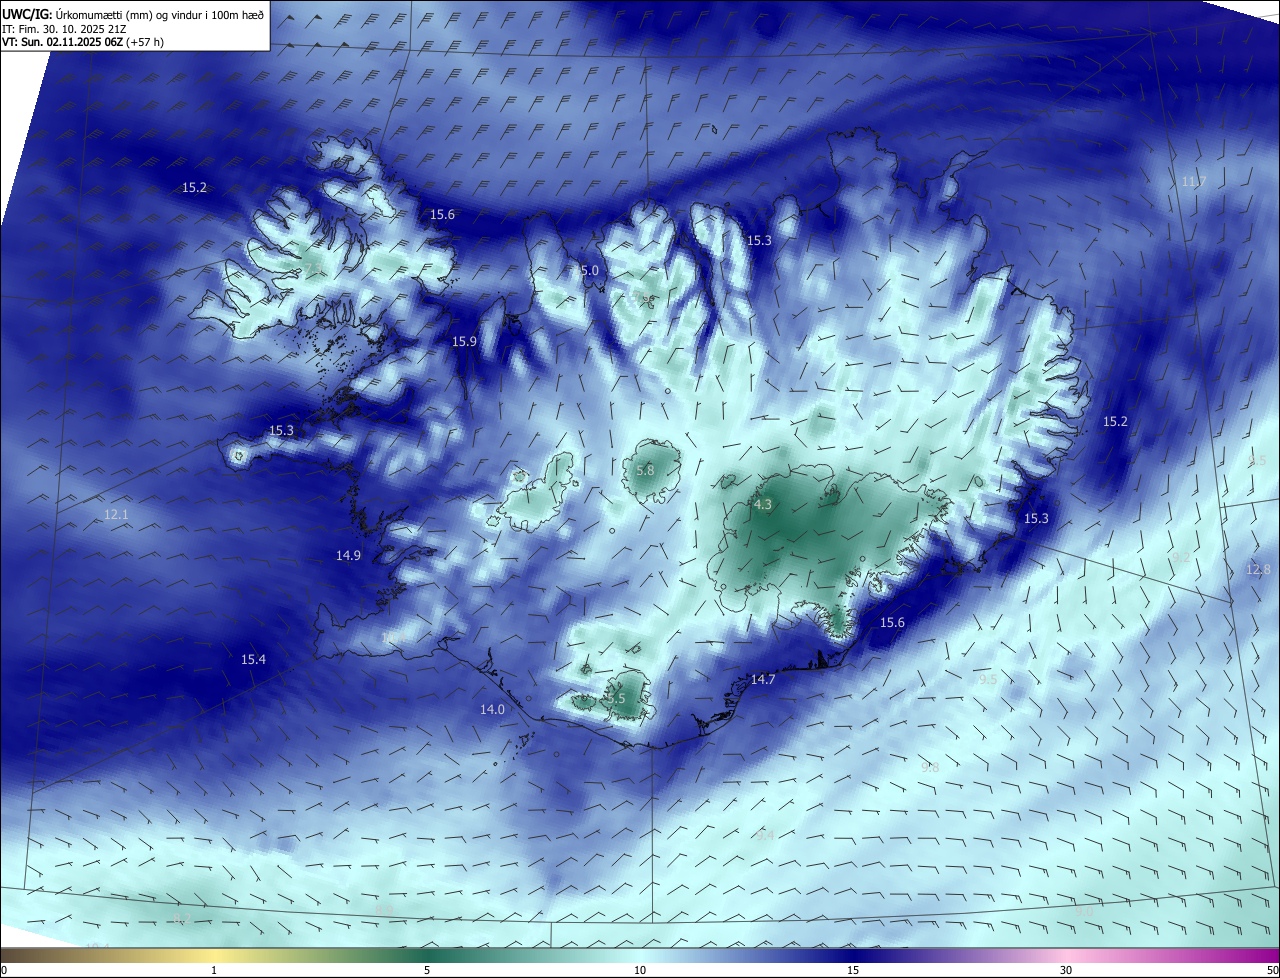Screen dimensions: 1280x978
Task: Click the 'VT: Sun. 02.11.2025 06Z (+57 h)' line
Action: (83, 42)
